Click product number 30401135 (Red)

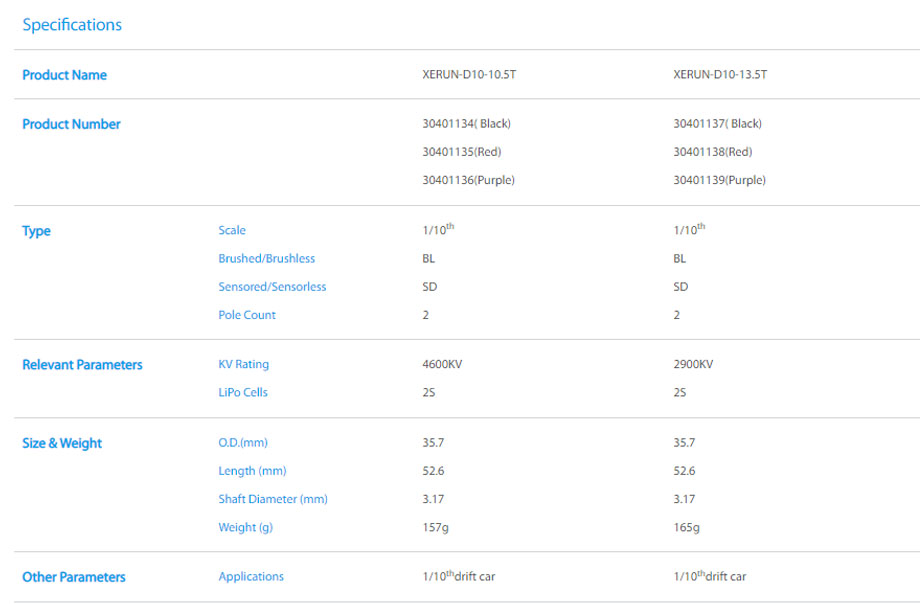click(x=461, y=152)
